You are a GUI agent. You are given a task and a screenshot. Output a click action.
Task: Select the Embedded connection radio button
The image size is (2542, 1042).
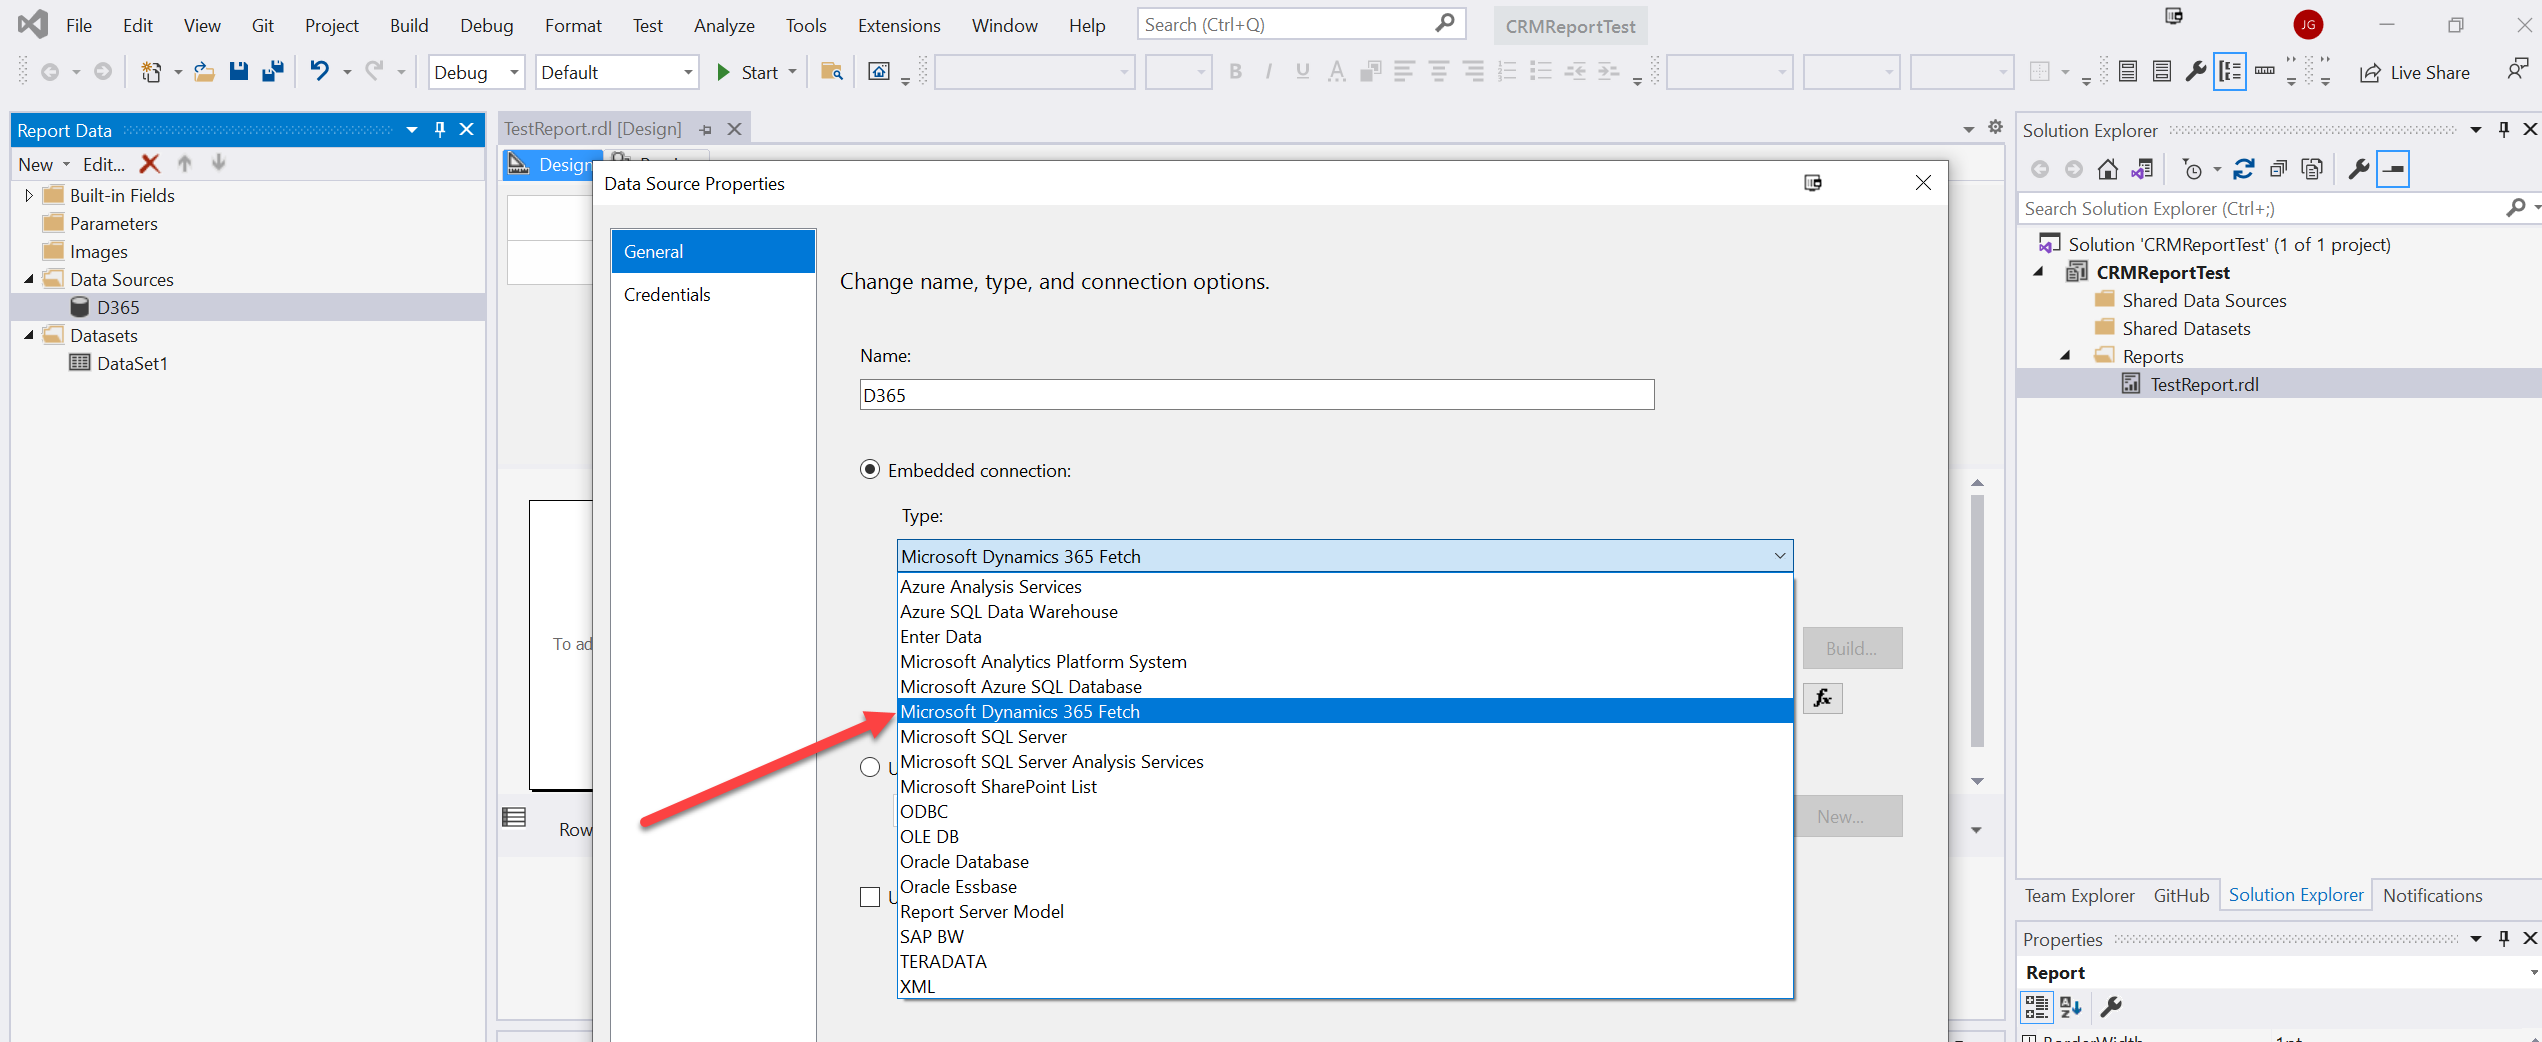coord(870,470)
